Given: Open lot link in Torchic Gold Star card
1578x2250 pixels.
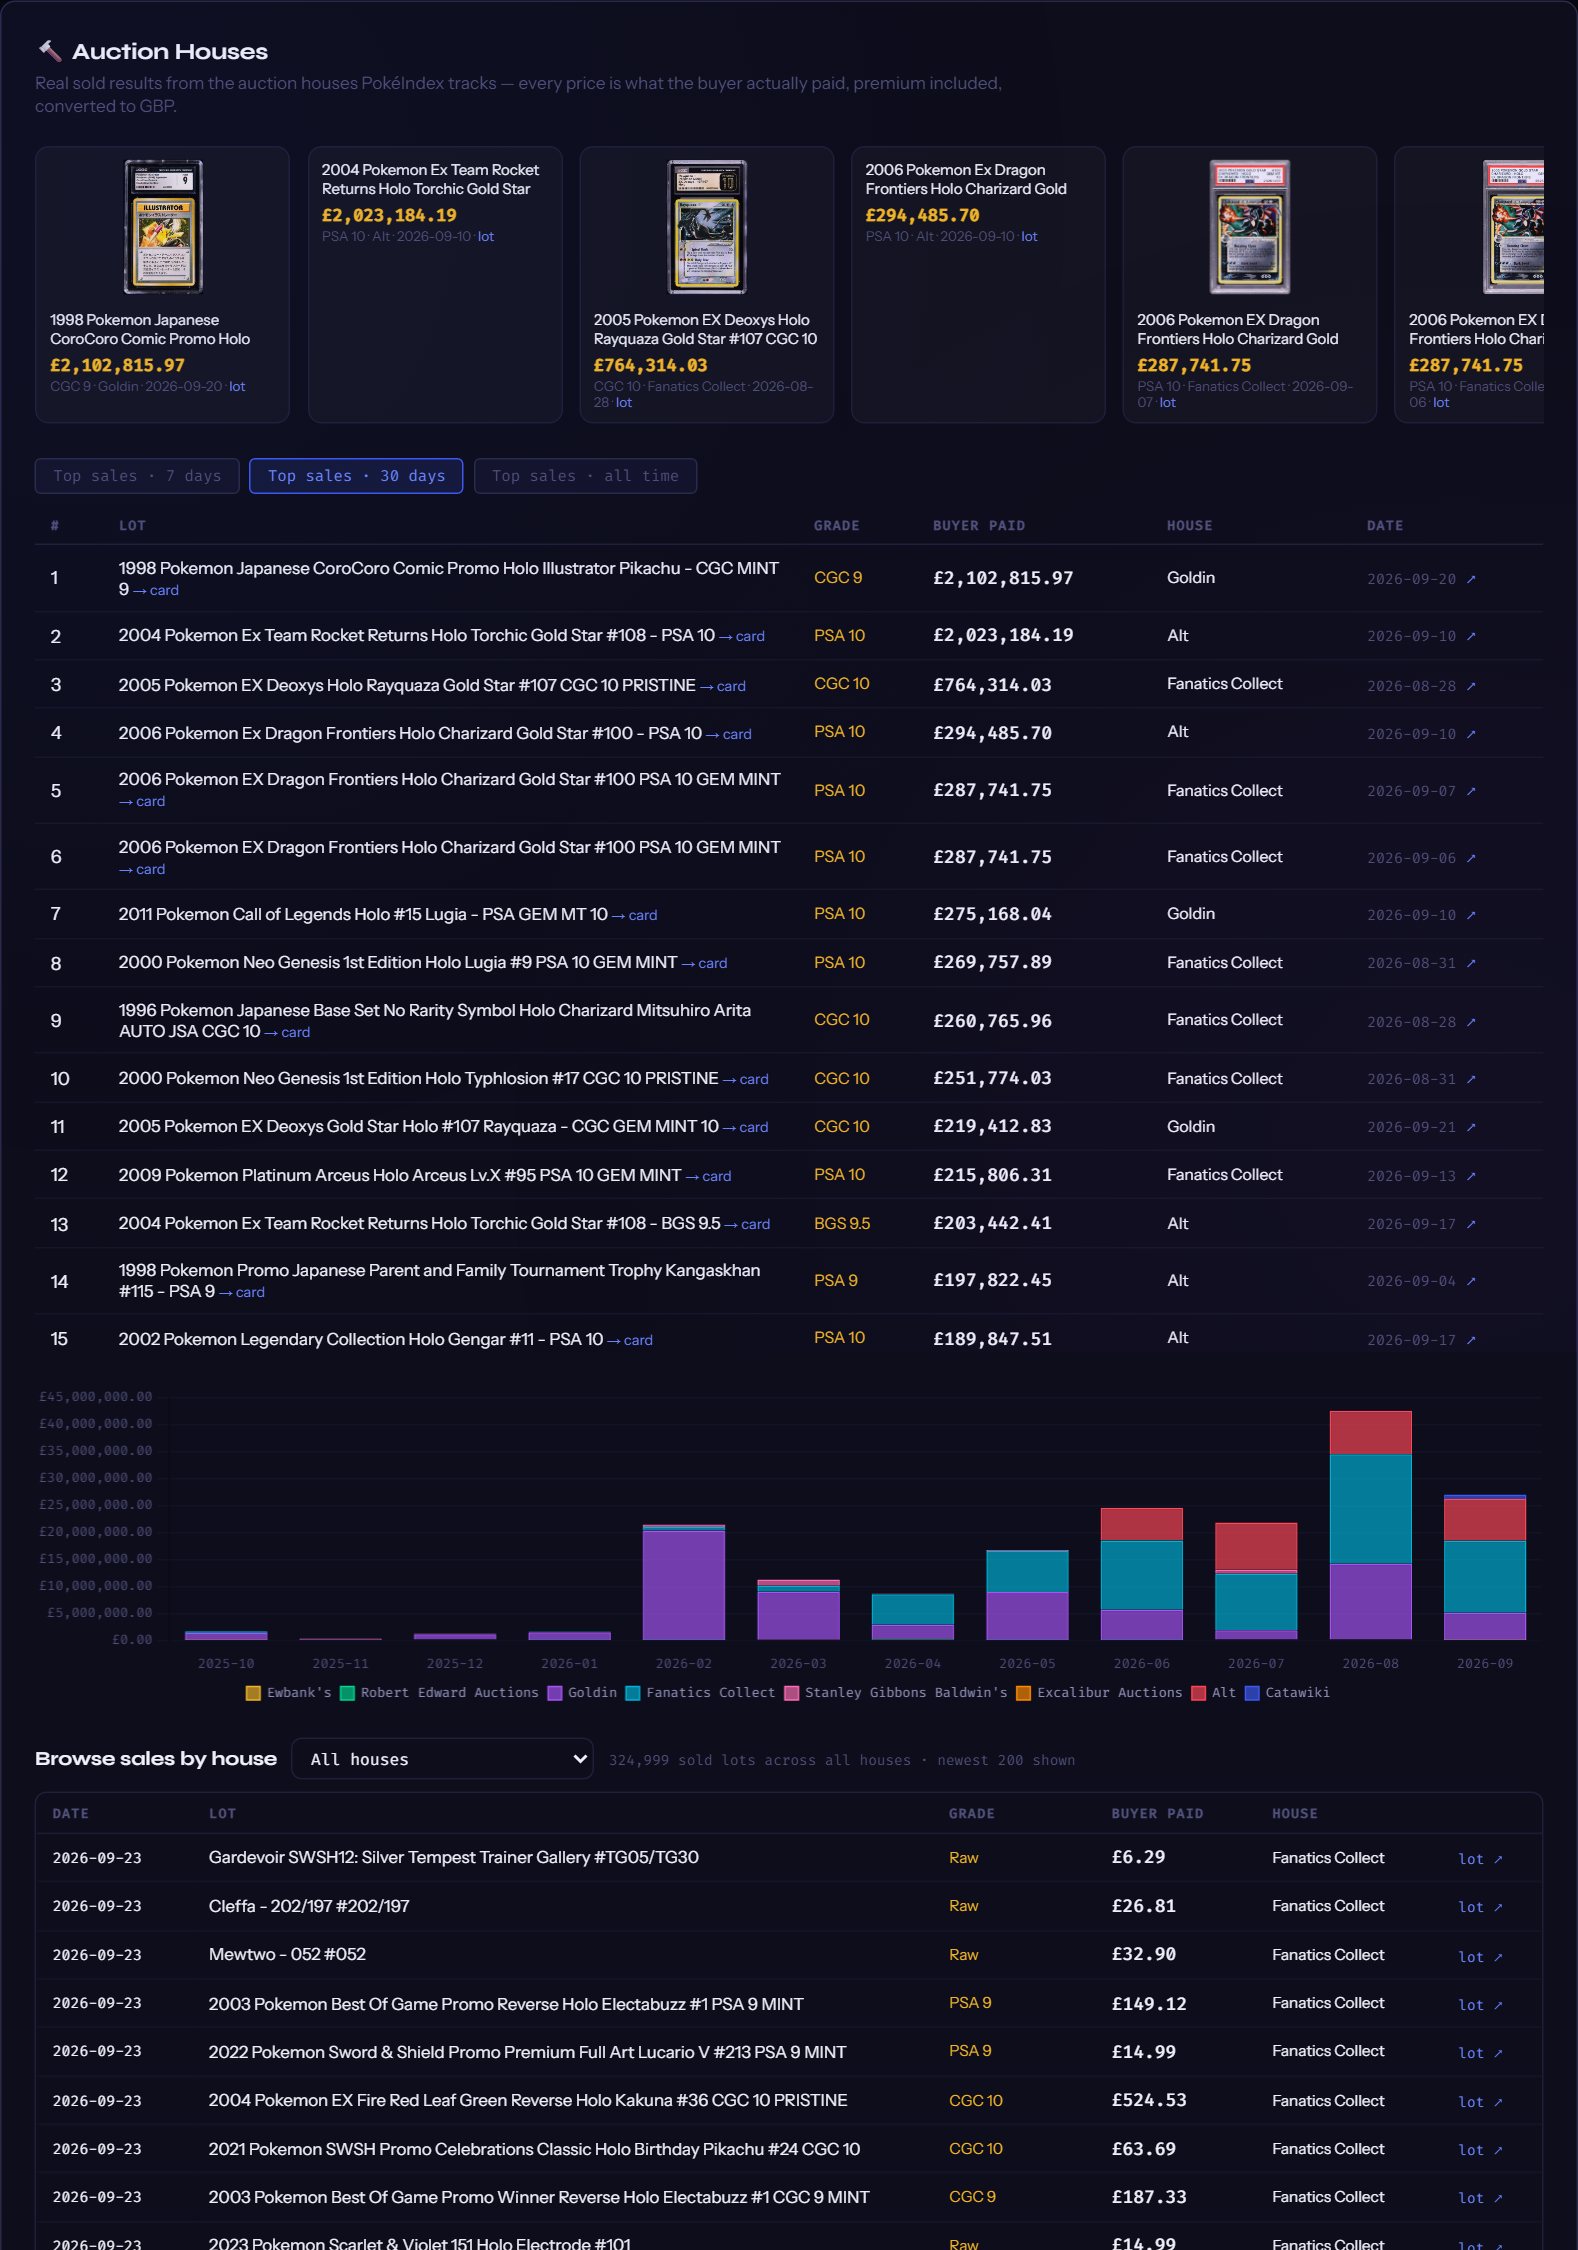Looking at the screenshot, I should tap(486, 237).
